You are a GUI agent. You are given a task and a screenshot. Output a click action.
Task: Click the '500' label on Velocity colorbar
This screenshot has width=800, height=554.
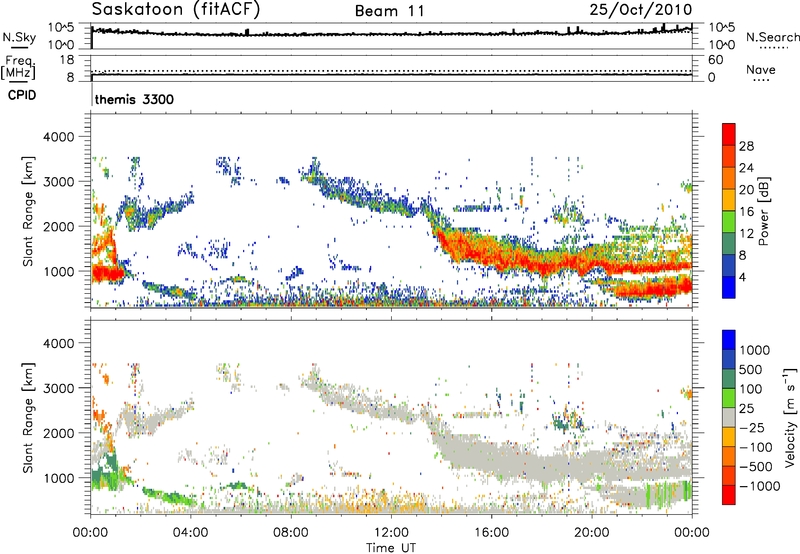pos(751,369)
